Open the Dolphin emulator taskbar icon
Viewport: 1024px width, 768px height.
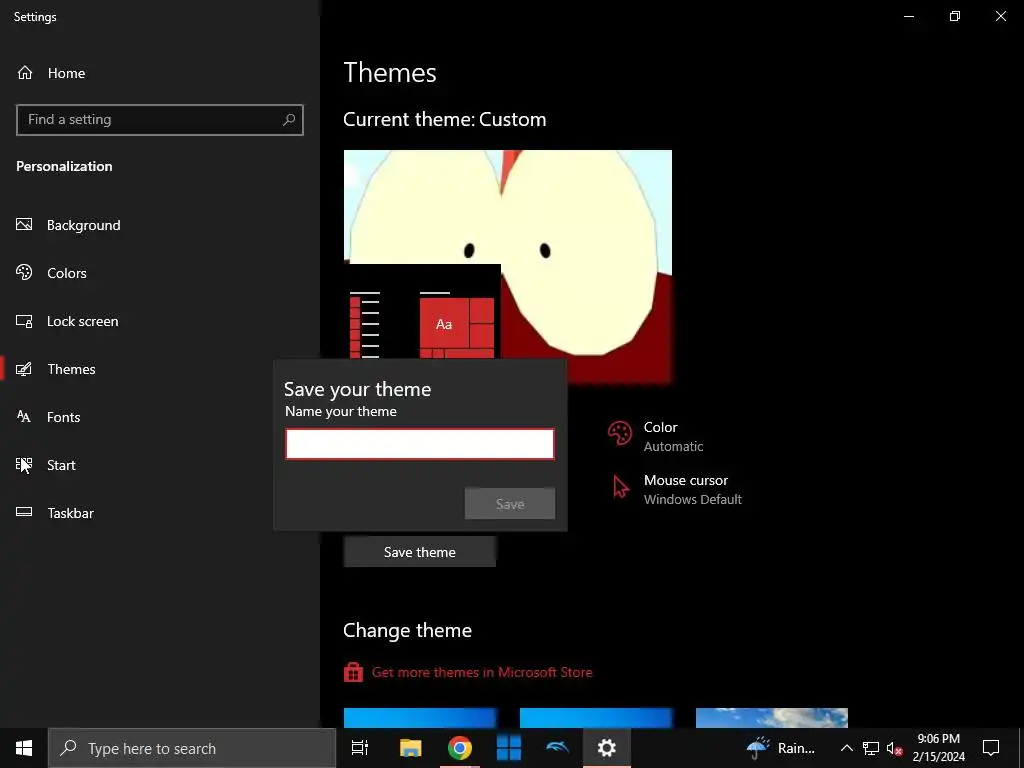pos(558,748)
